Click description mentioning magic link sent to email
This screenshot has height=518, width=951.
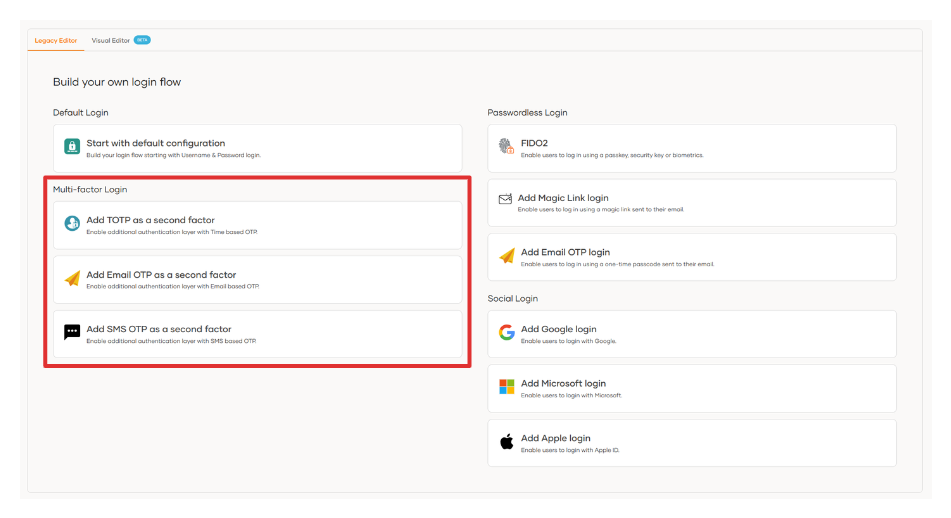(600, 210)
